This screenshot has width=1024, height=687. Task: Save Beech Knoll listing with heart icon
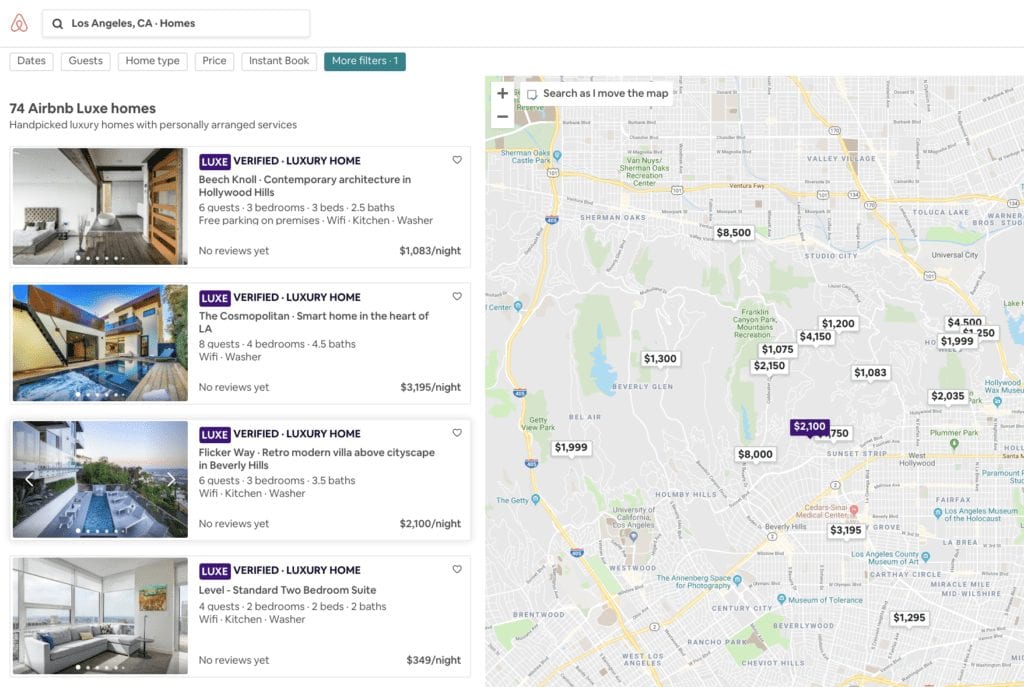457,160
